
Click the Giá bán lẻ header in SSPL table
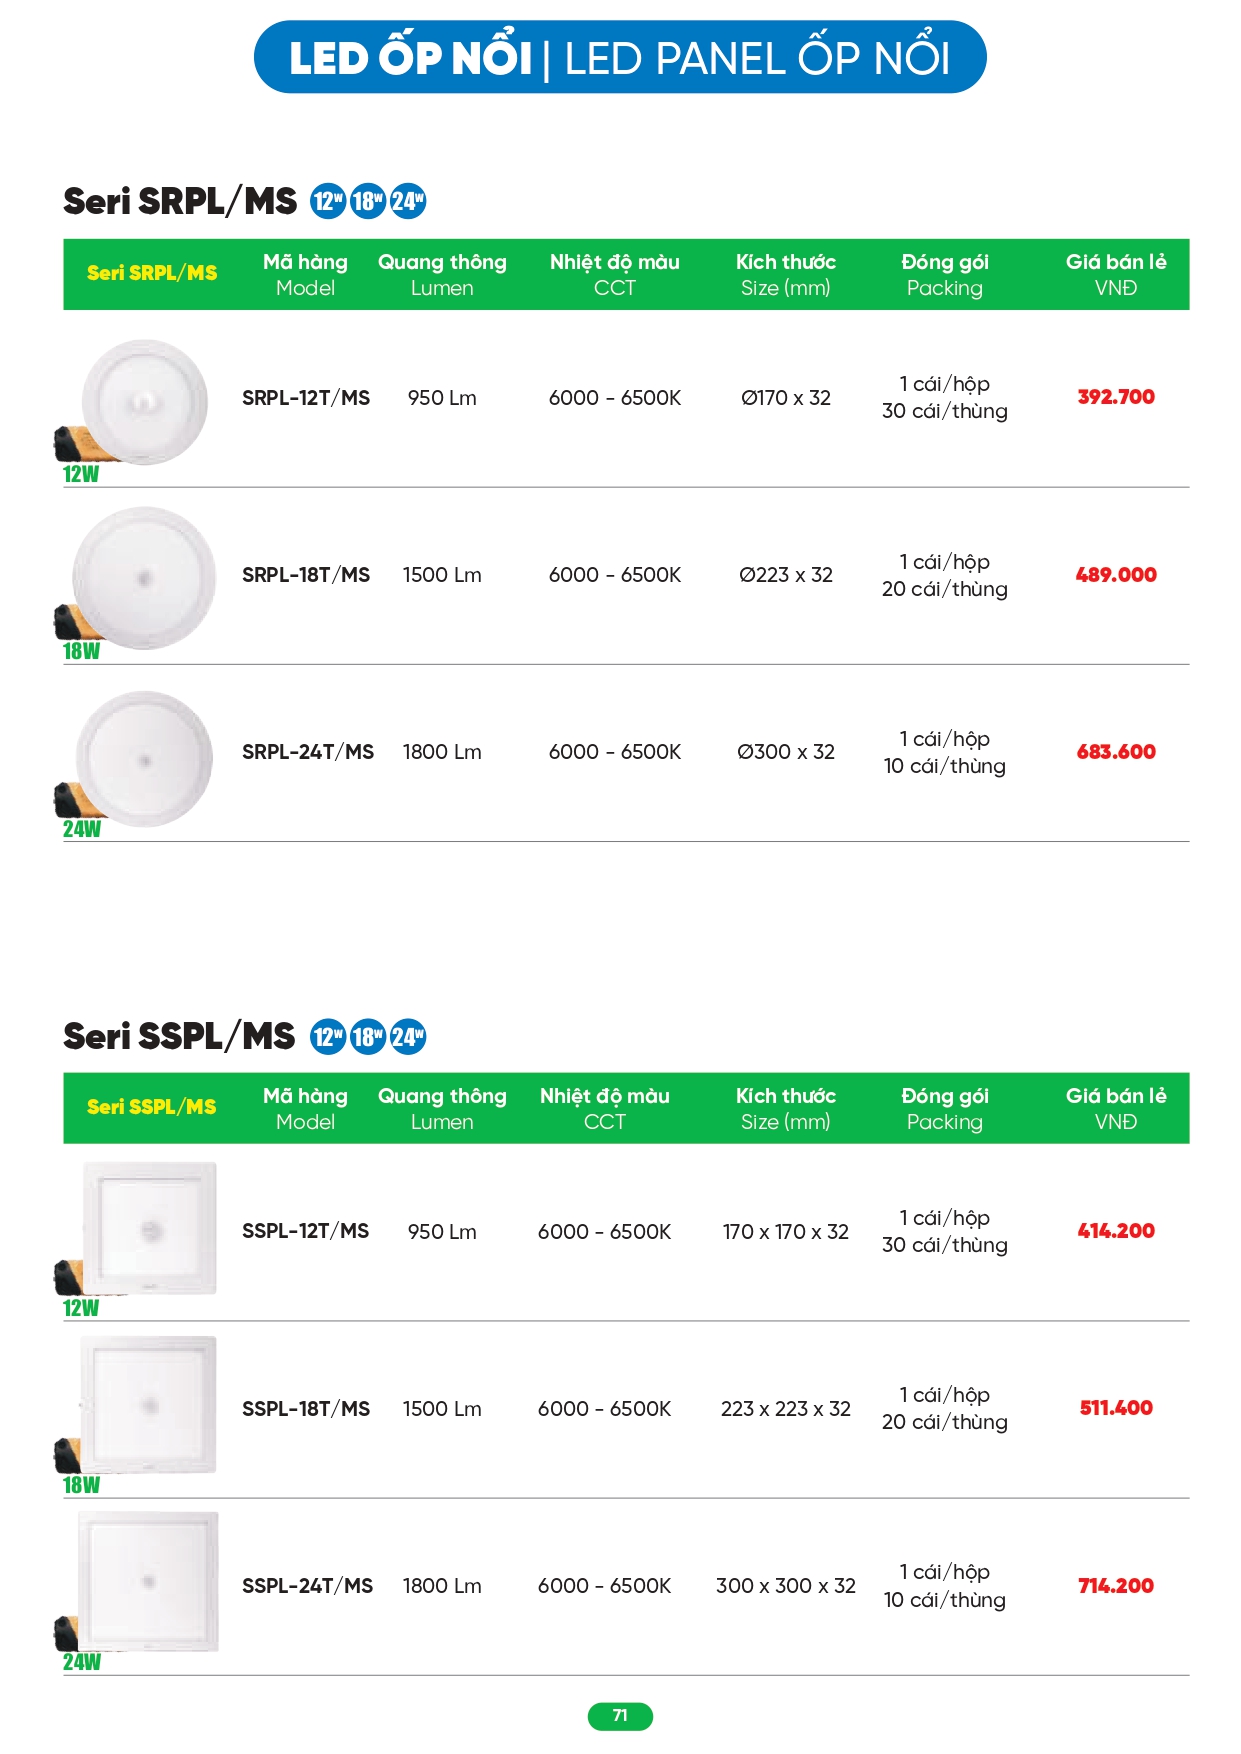pyautogui.click(x=1116, y=1108)
